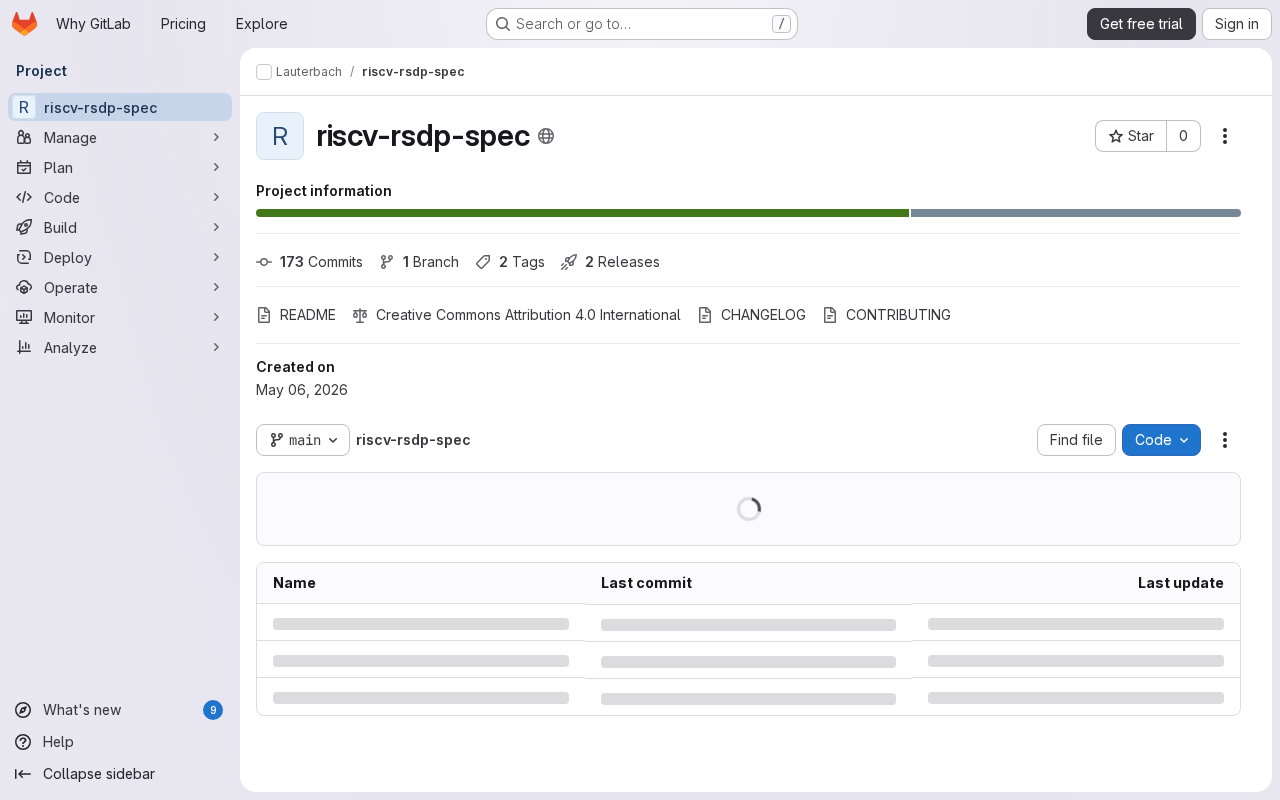Click the green segment of language bar
The height and width of the screenshot is (800, 1280).
pyautogui.click(x=582, y=213)
